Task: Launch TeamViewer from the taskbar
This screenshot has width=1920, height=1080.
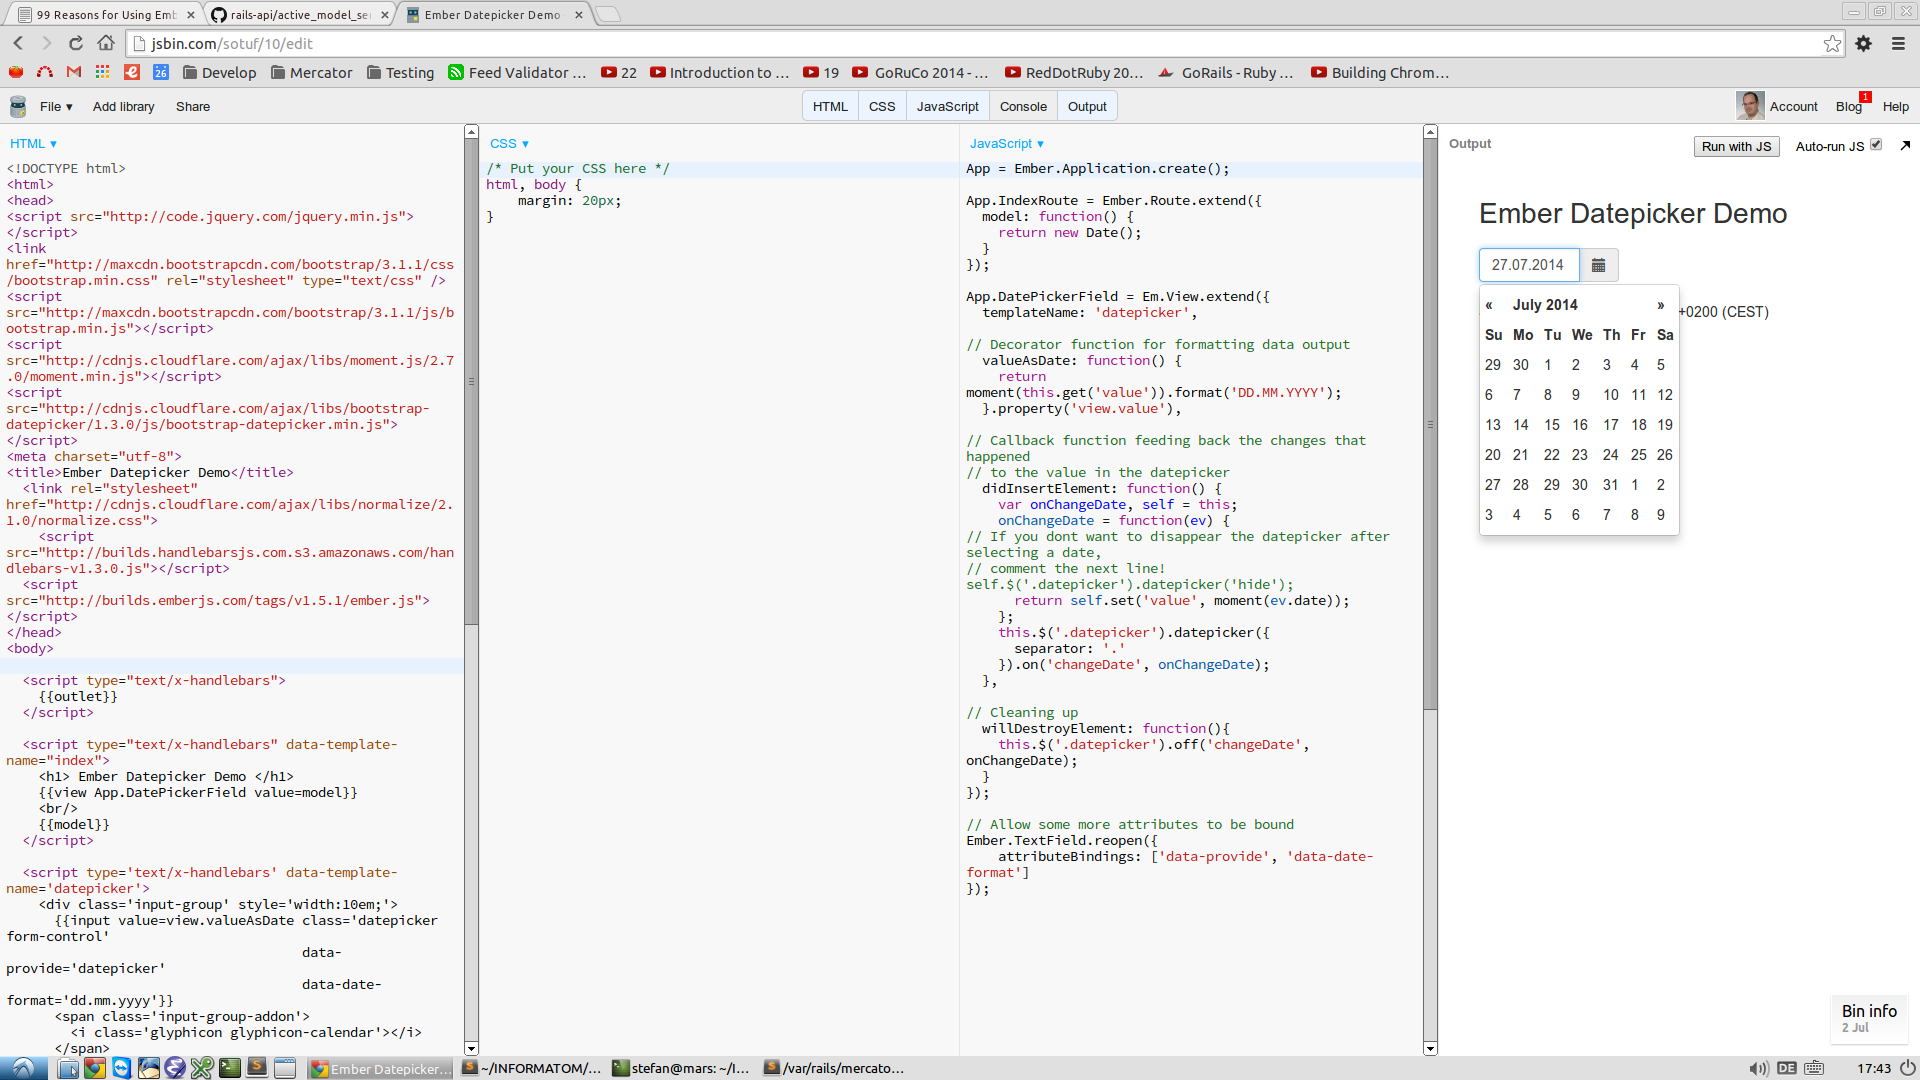Action: pos(121,1068)
